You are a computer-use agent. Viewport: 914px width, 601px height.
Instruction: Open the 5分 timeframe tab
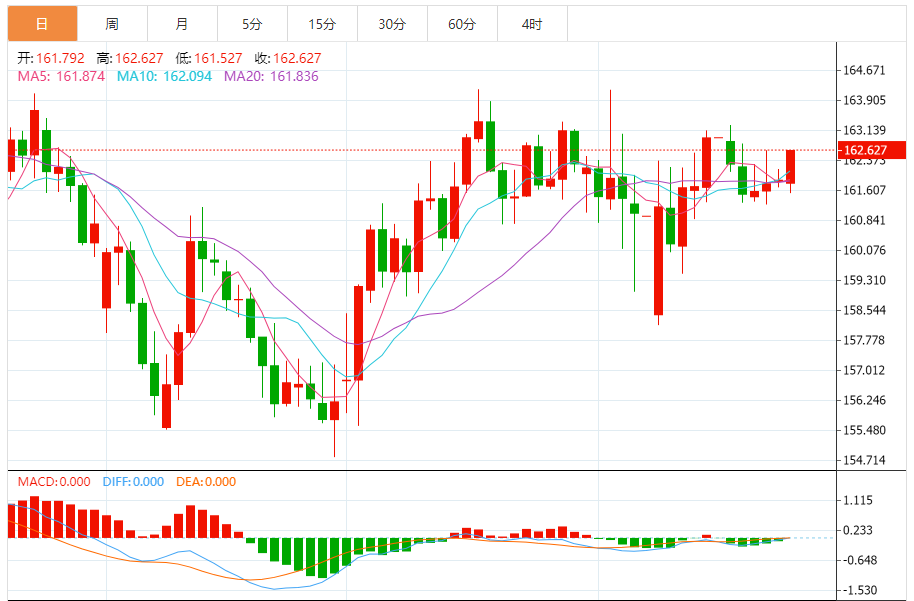point(252,24)
